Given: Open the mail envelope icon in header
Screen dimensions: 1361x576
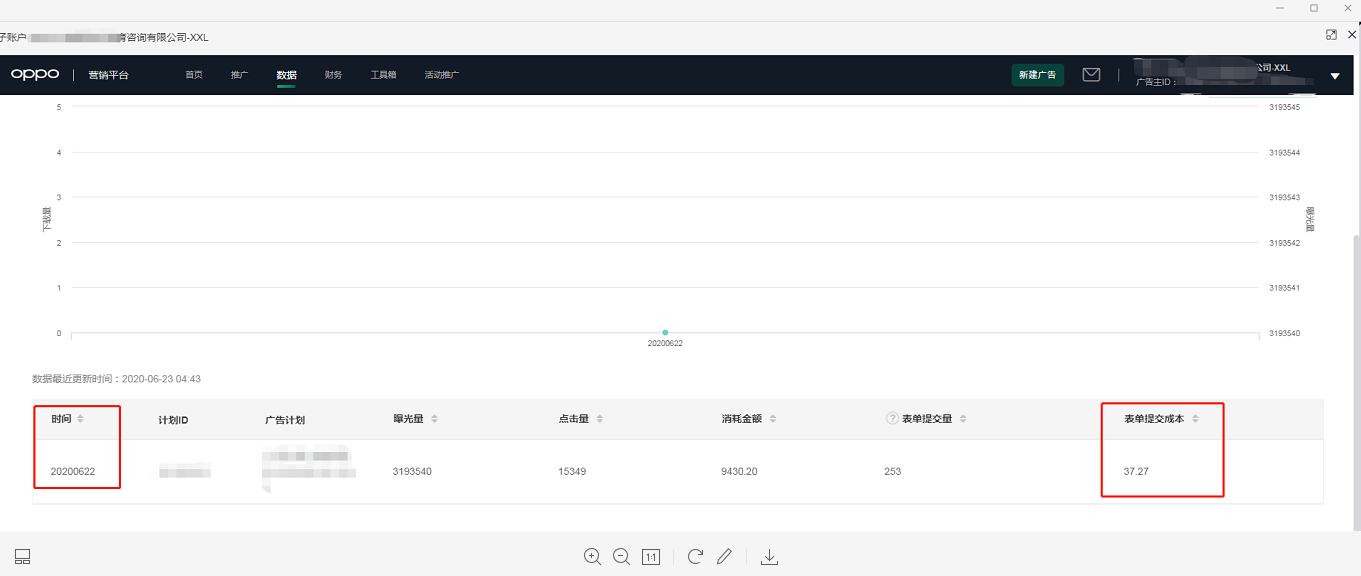Looking at the screenshot, I should (1091, 75).
